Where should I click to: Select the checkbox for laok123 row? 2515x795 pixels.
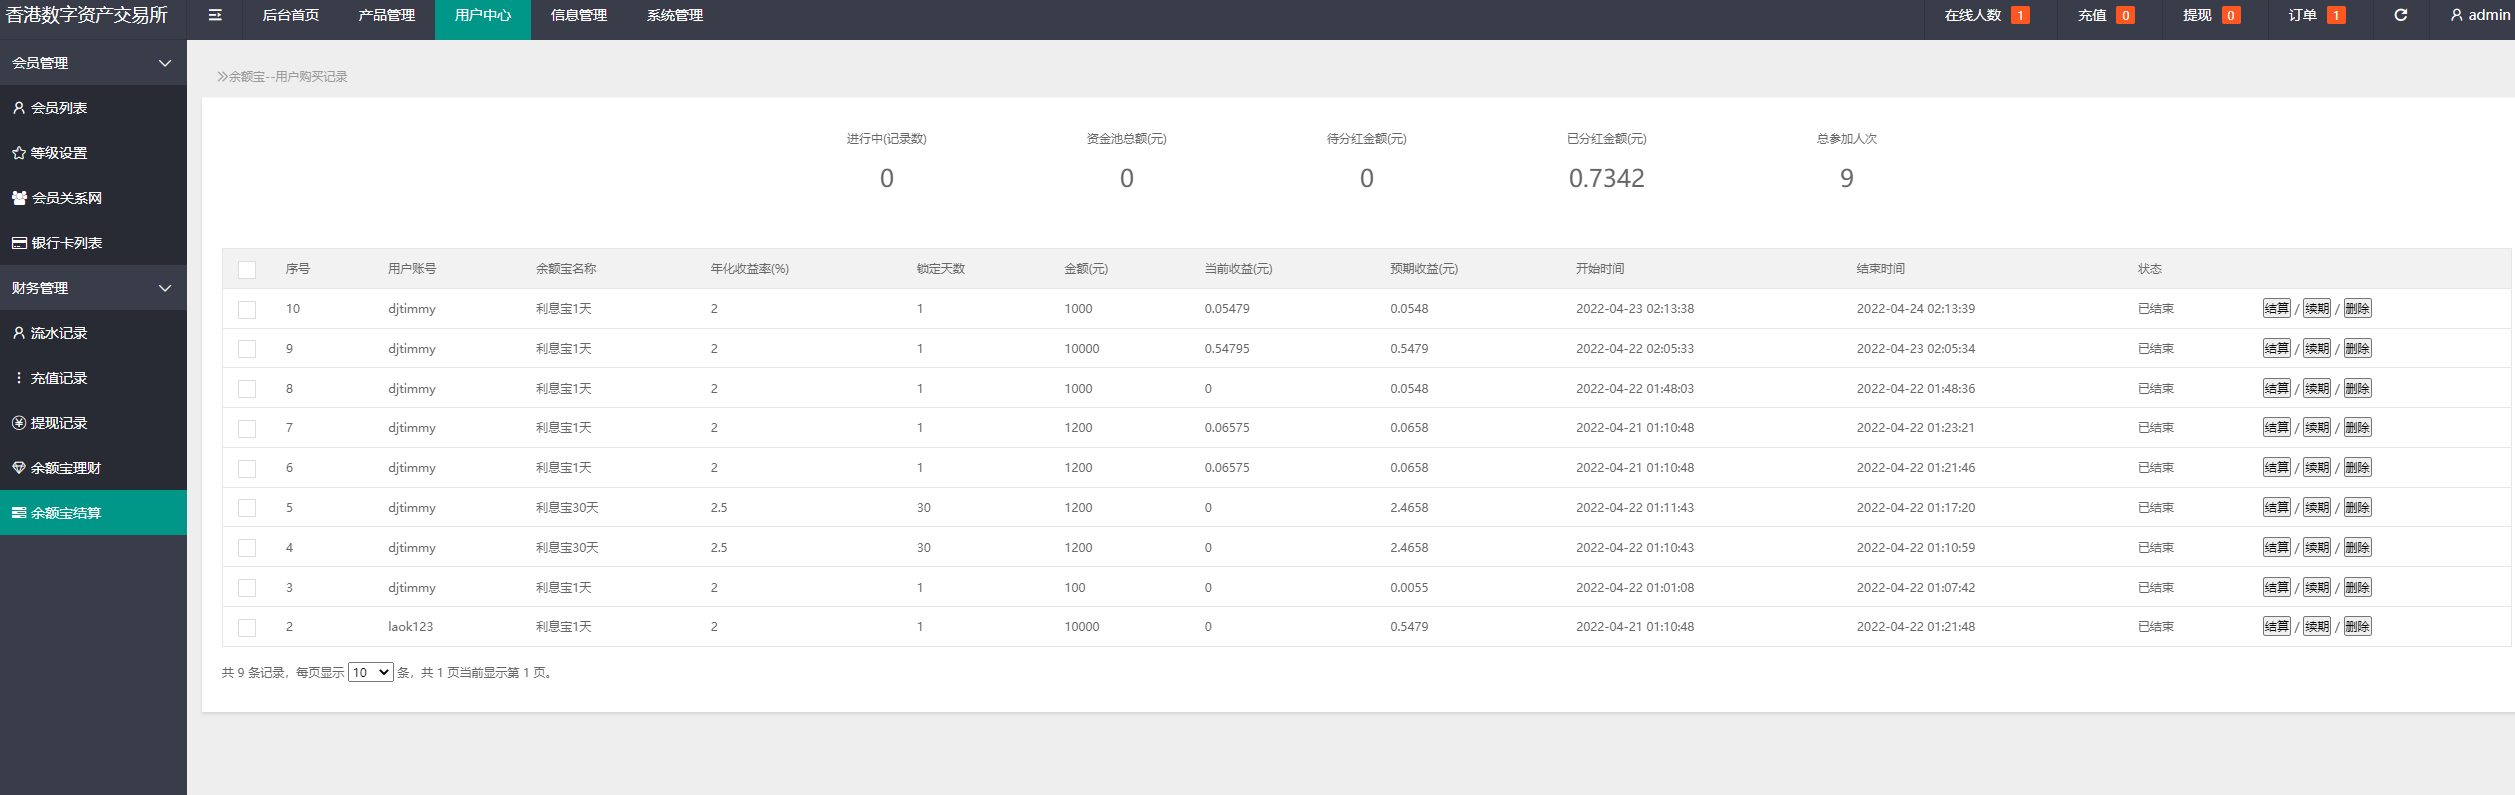tap(247, 628)
